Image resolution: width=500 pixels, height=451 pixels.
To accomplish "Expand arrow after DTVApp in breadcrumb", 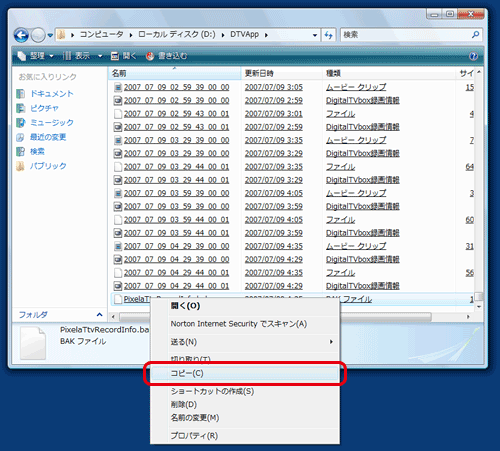I will tap(266, 35).
